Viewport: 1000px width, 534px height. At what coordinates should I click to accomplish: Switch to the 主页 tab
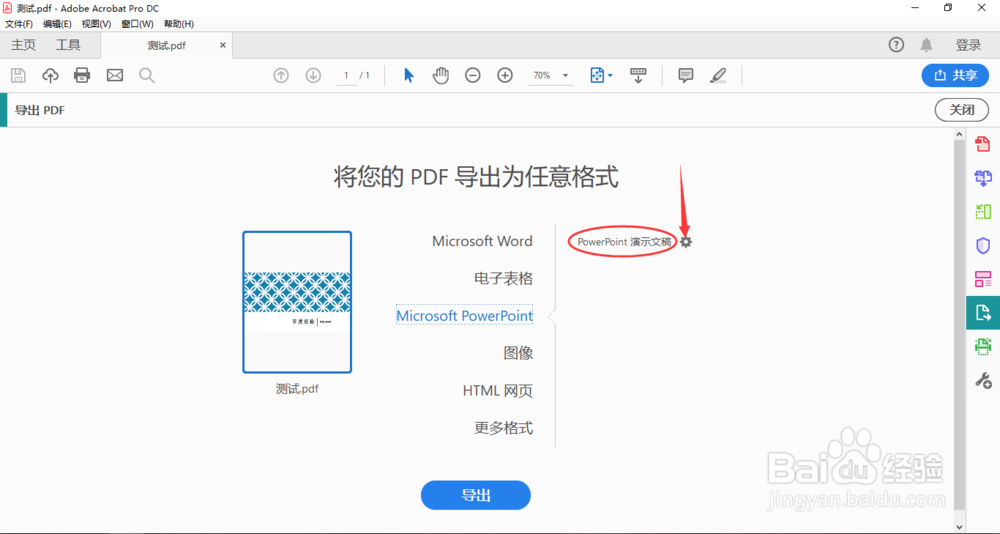click(x=24, y=45)
